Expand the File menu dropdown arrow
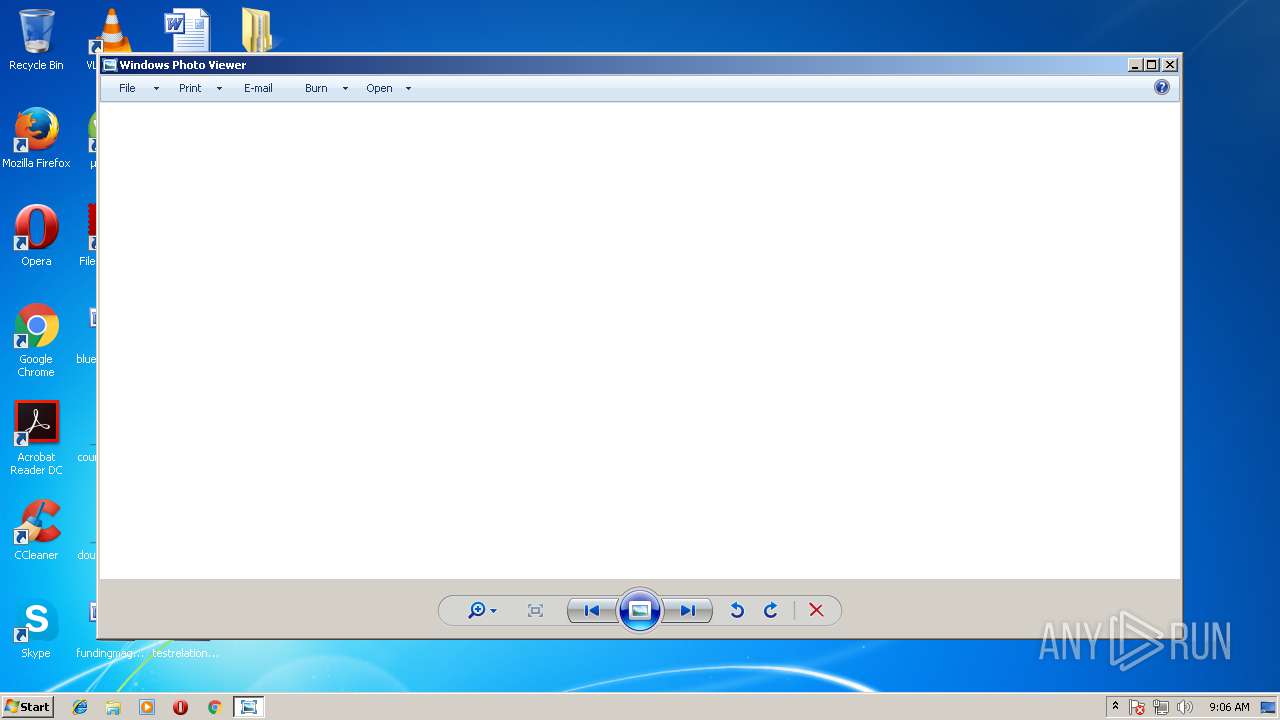1280x720 pixels. pos(156,88)
